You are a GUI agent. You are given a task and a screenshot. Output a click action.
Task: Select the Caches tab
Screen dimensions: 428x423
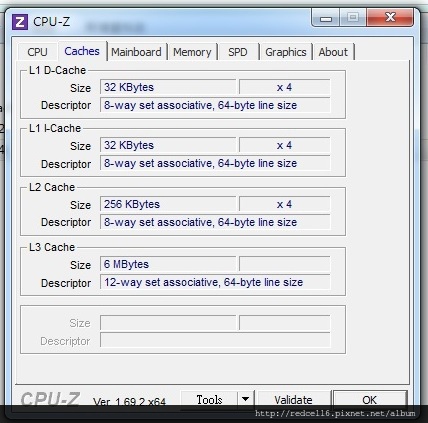(82, 51)
